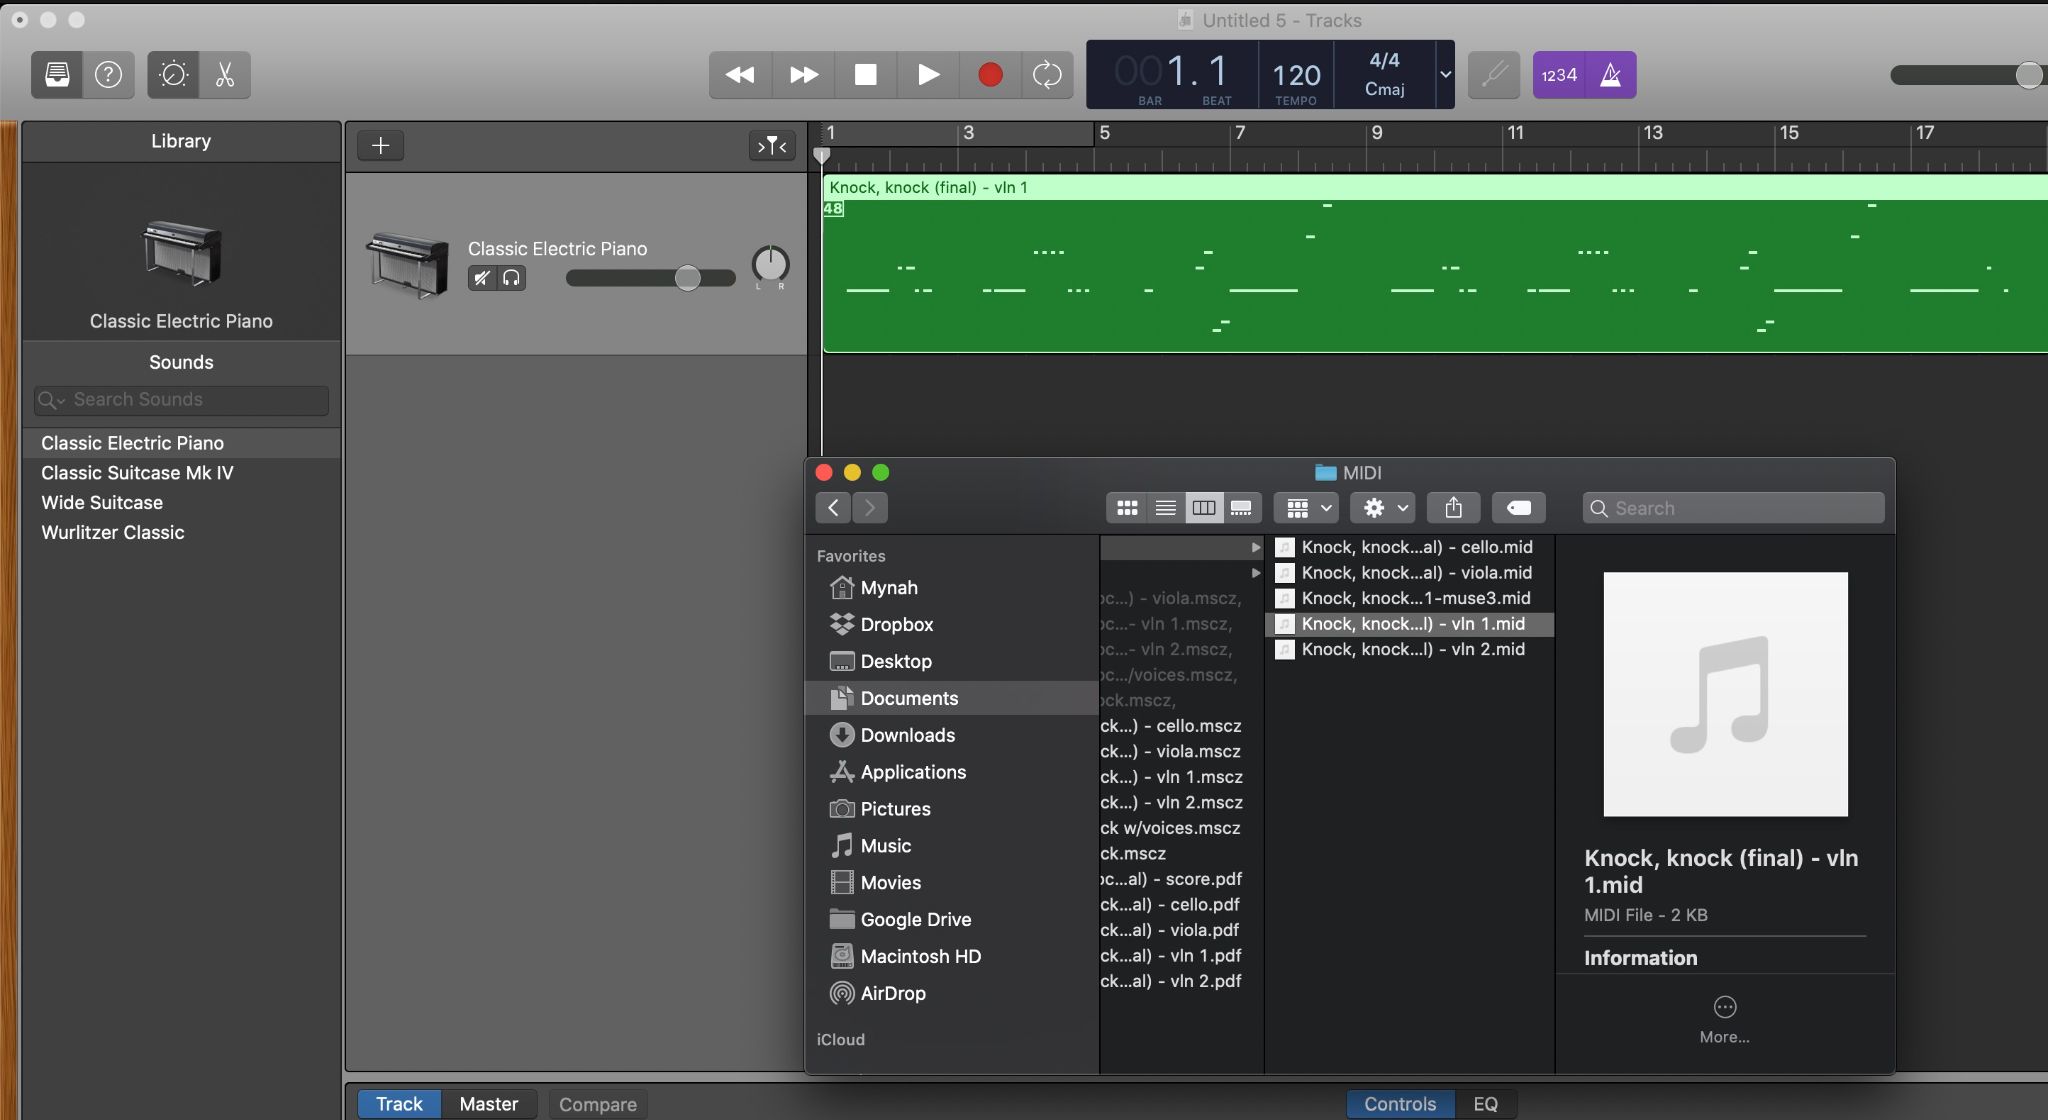
Task: Open the Editors scissors icon
Action: 225,75
